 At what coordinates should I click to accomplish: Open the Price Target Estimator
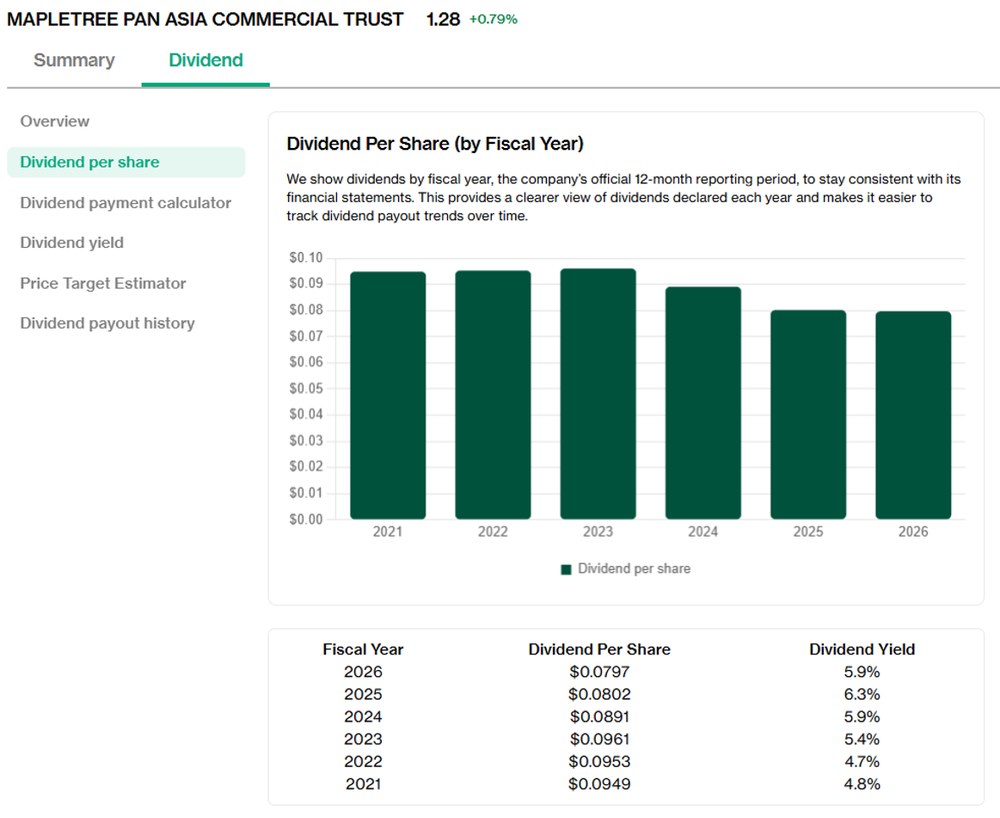(103, 283)
